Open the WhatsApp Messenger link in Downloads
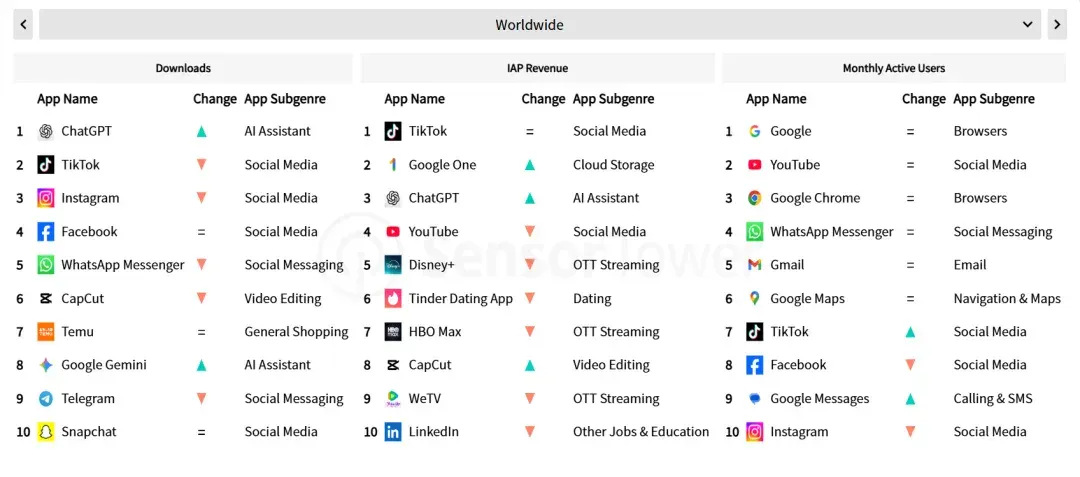 123,265
